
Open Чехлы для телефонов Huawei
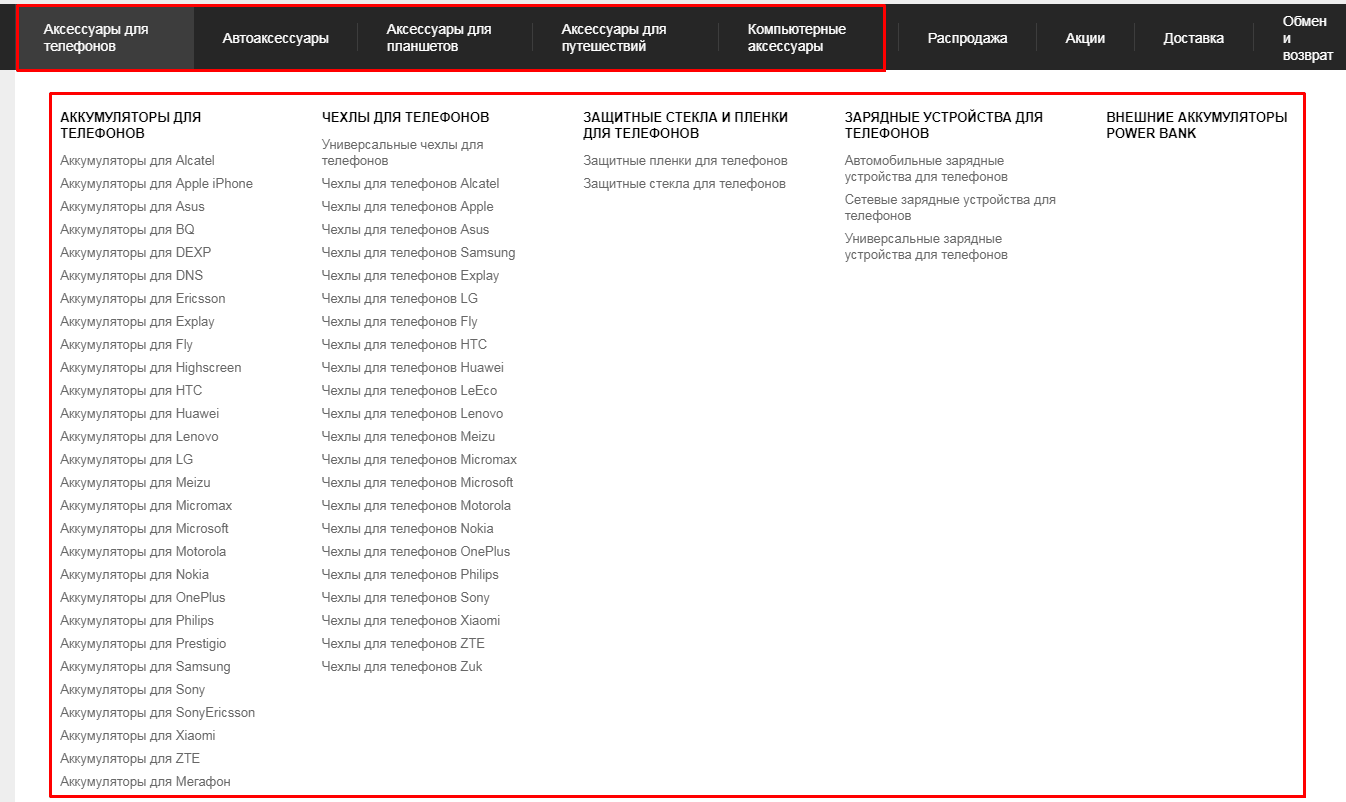coord(413,367)
